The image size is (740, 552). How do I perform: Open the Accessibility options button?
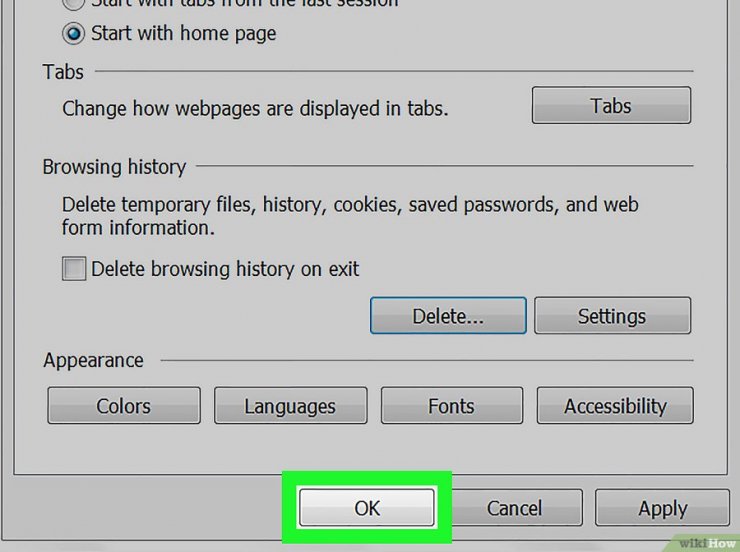pyautogui.click(x=615, y=406)
